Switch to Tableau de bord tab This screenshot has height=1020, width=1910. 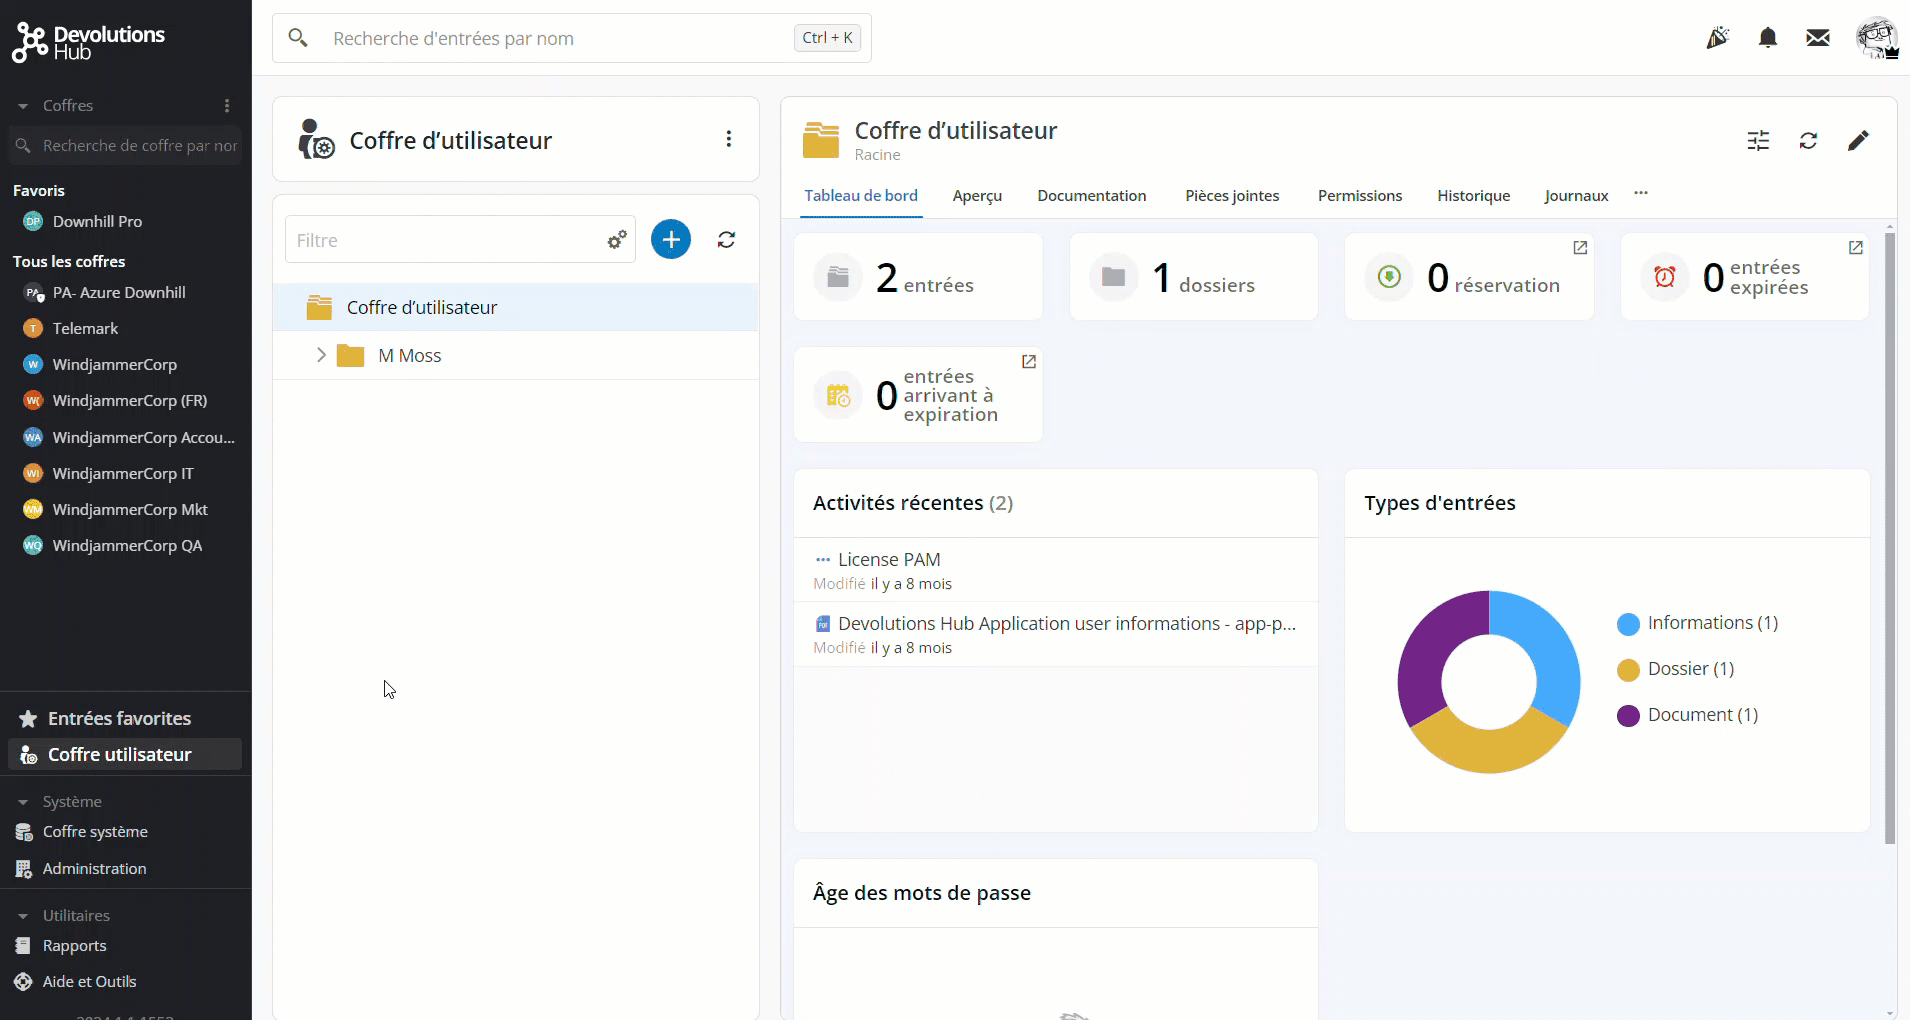861,196
